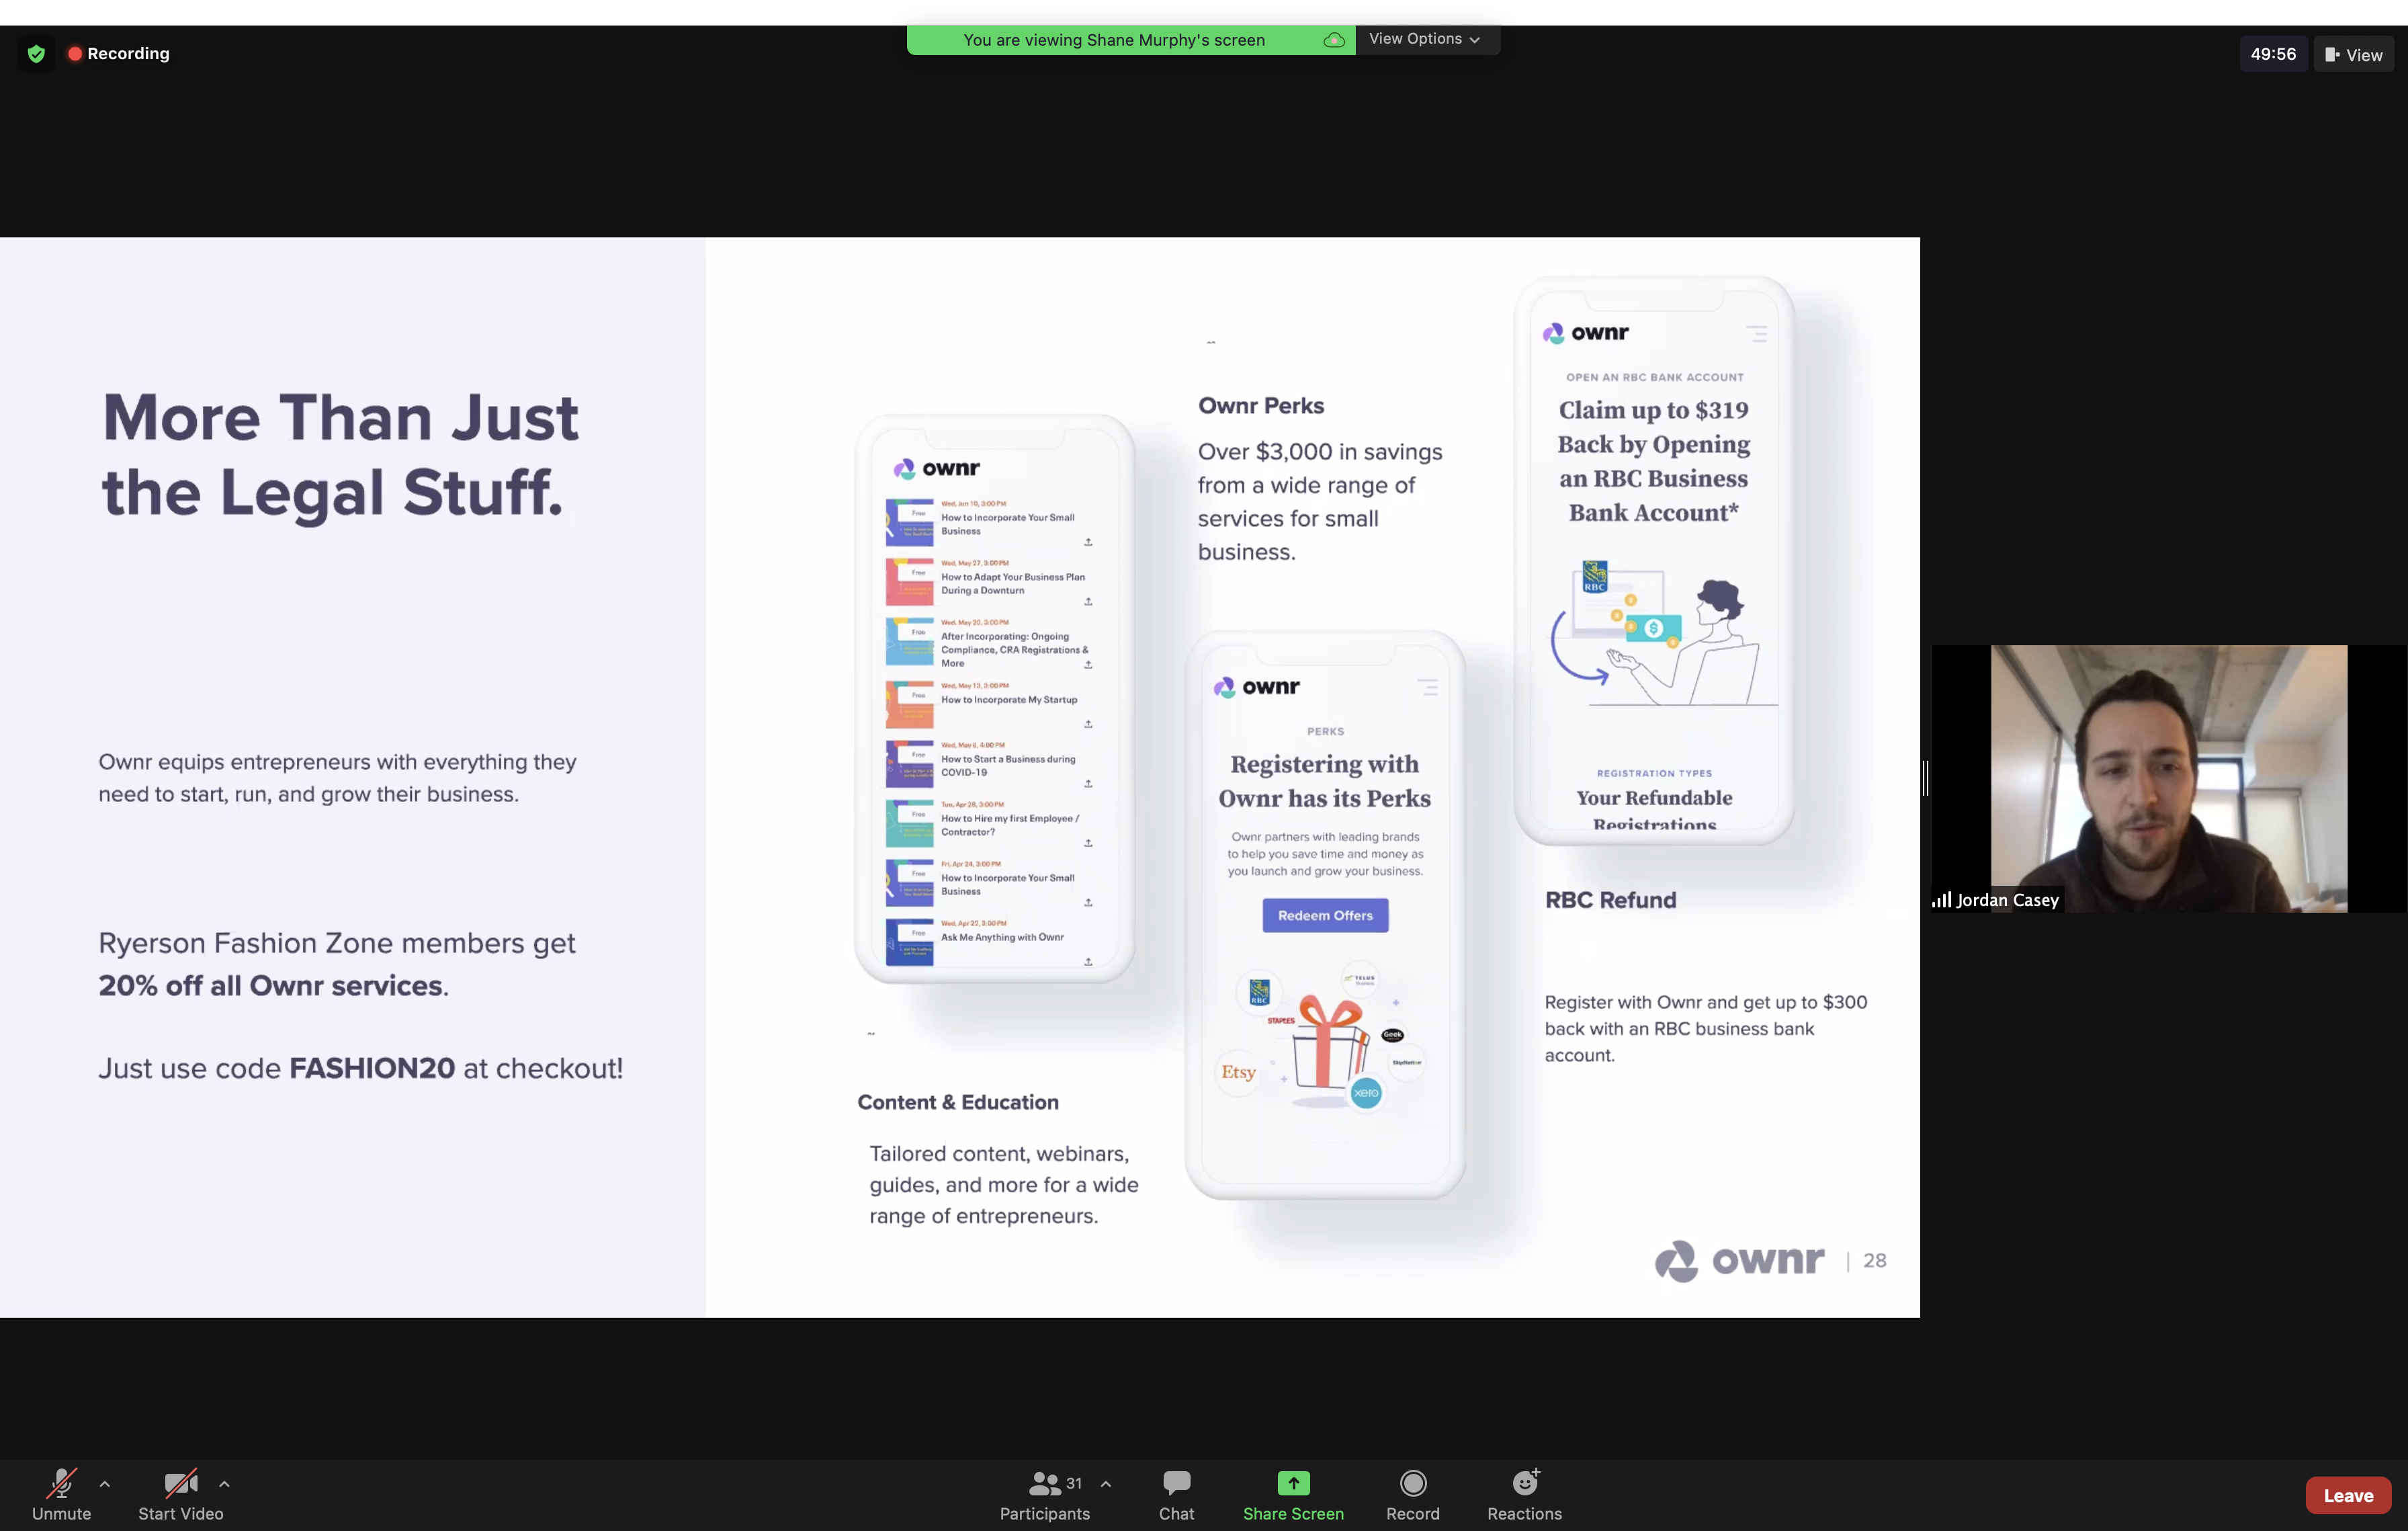Open the View layout menu
2408x1531 pixels.
click(2353, 55)
